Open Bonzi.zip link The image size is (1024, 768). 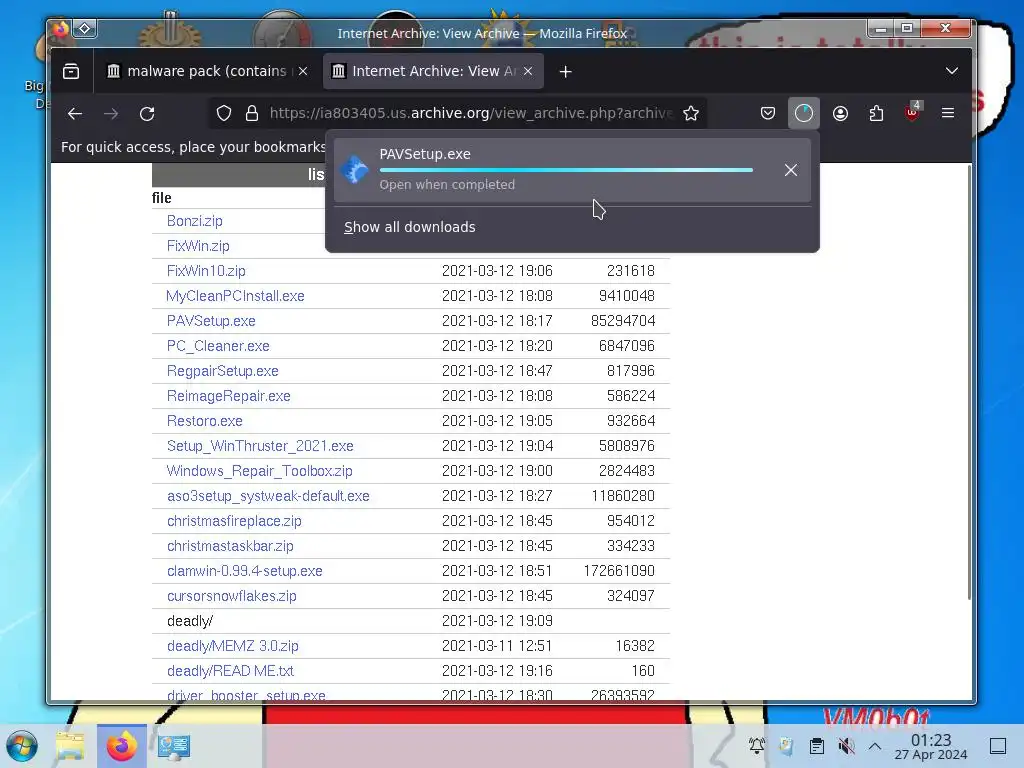[195, 221]
